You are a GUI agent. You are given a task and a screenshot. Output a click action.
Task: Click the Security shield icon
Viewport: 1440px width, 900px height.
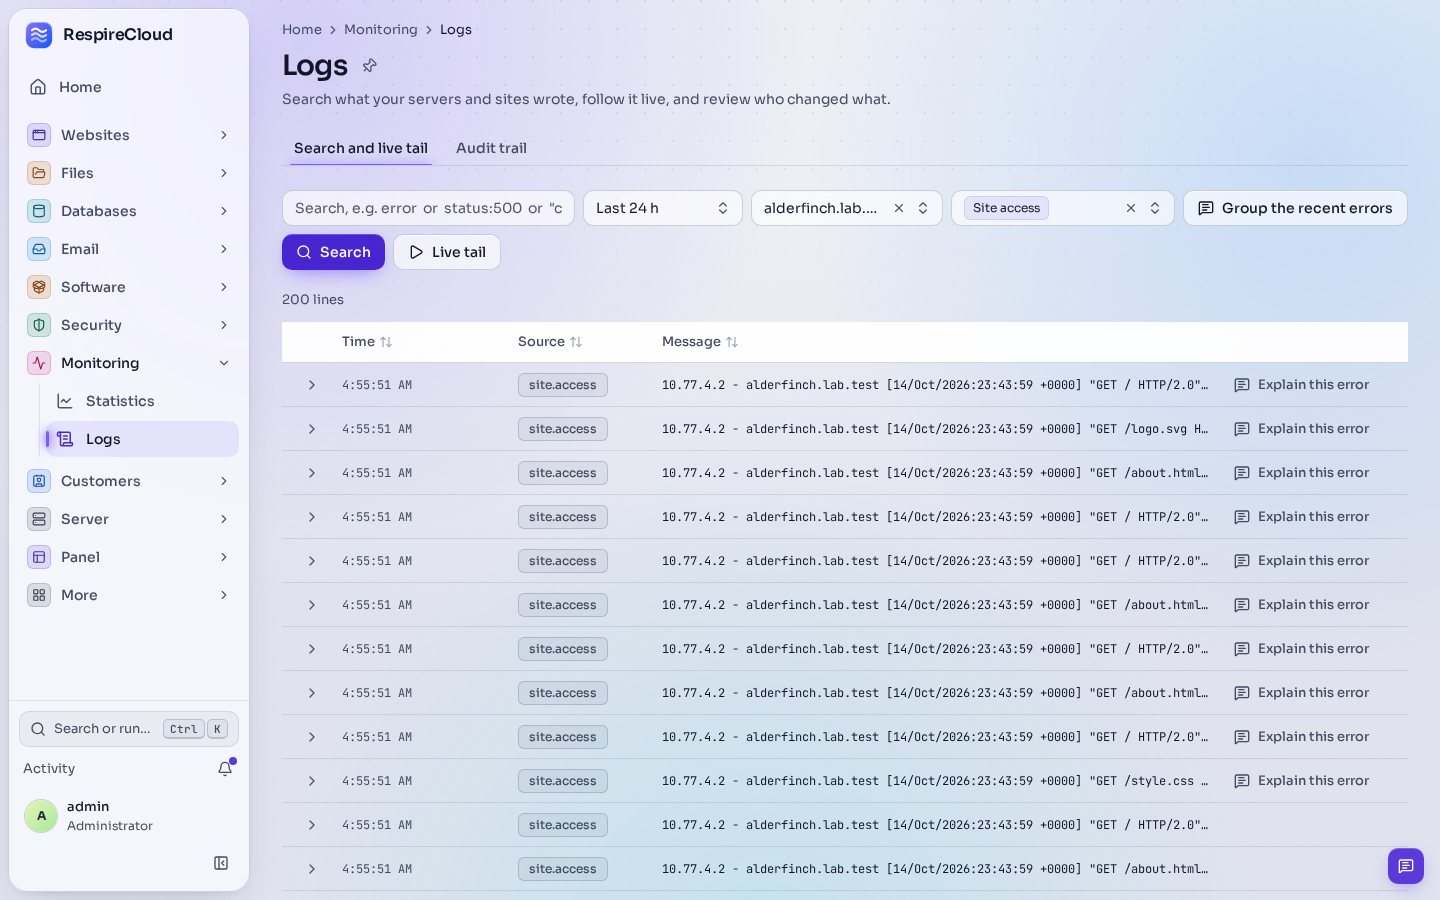coord(39,325)
